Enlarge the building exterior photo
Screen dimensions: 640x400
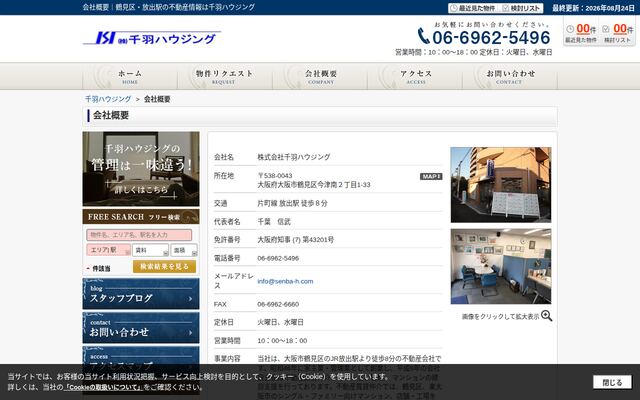click(501, 185)
